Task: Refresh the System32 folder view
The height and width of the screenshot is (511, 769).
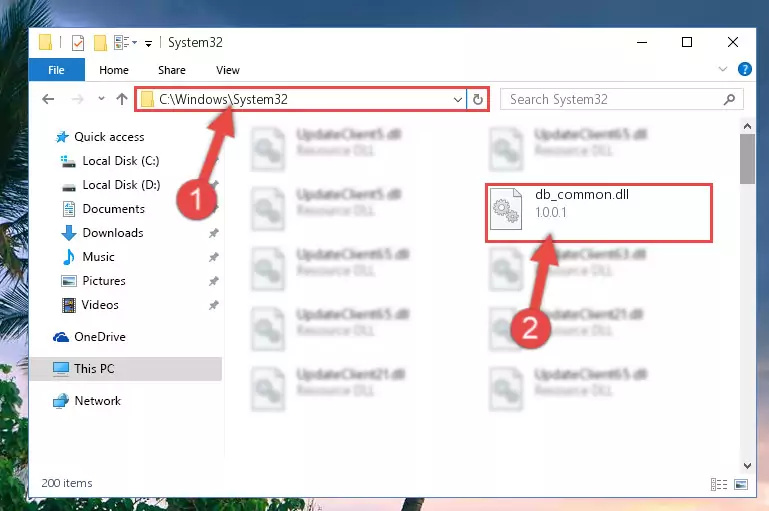Action: tap(477, 100)
